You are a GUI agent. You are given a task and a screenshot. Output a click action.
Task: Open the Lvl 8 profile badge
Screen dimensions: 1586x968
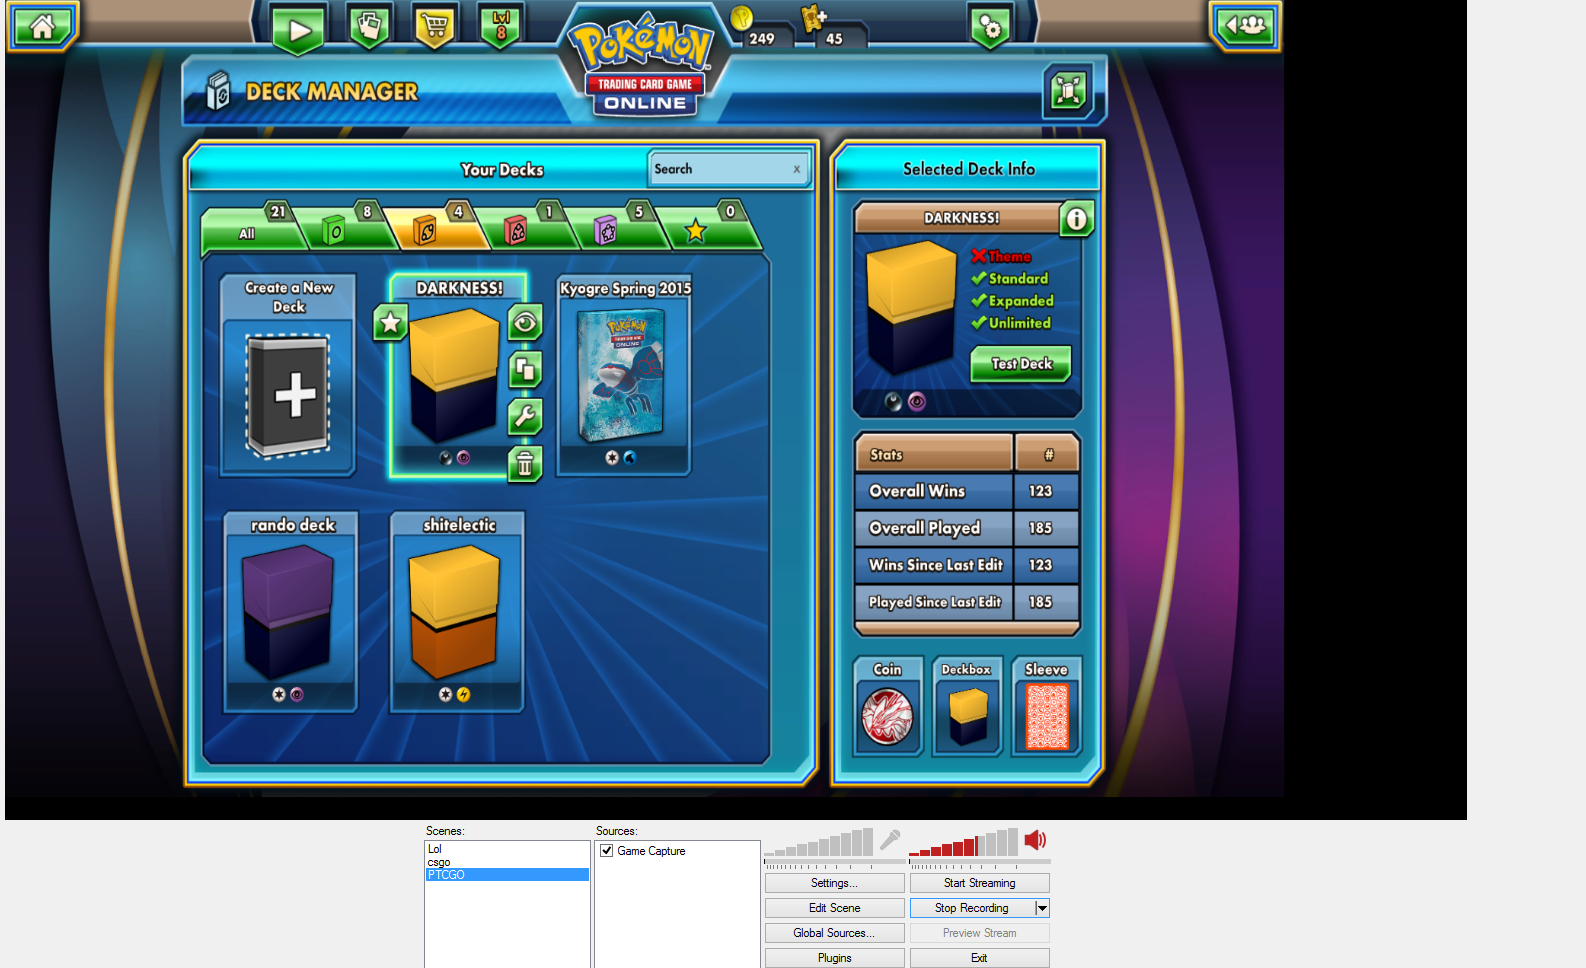(501, 27)
